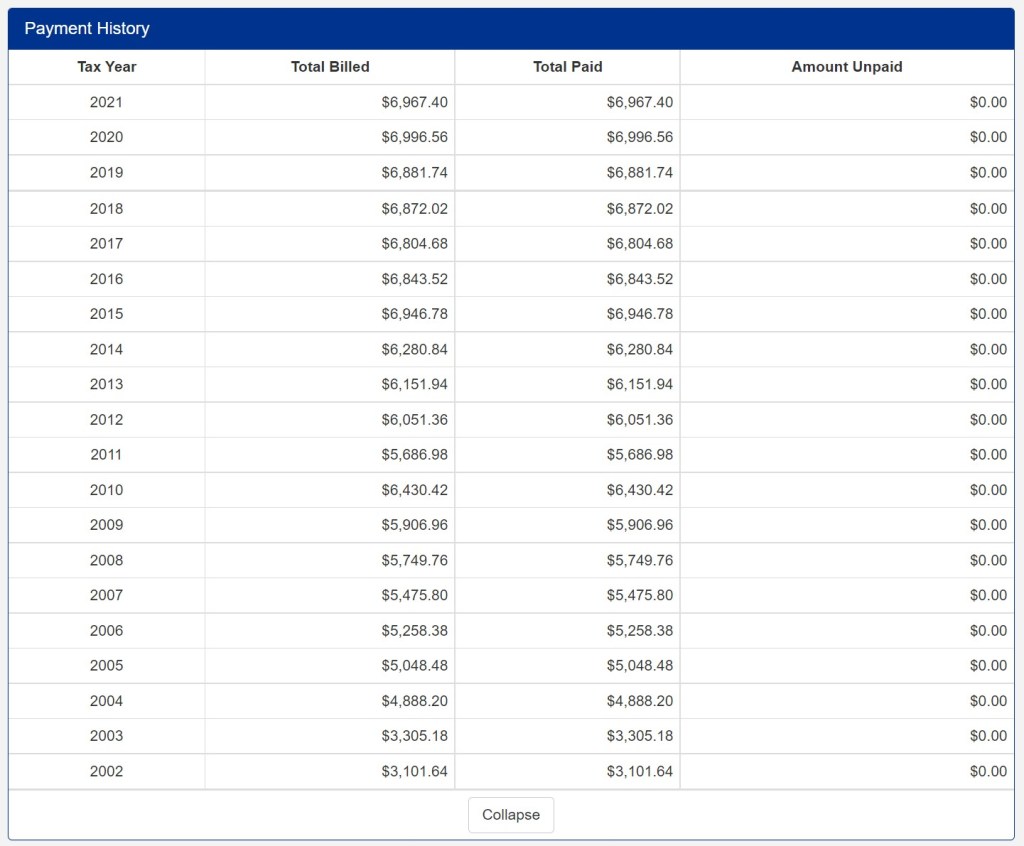Click the 2015 total paid value $6,946.78
The height and width of the screenshot is (846, 1024).
coord(639,314)
